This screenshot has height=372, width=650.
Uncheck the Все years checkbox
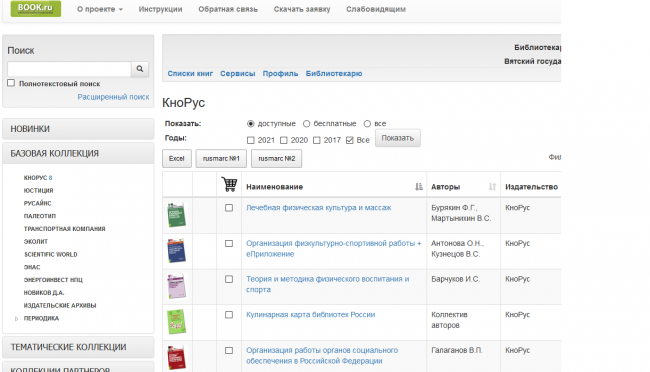[x=349, y=140]
